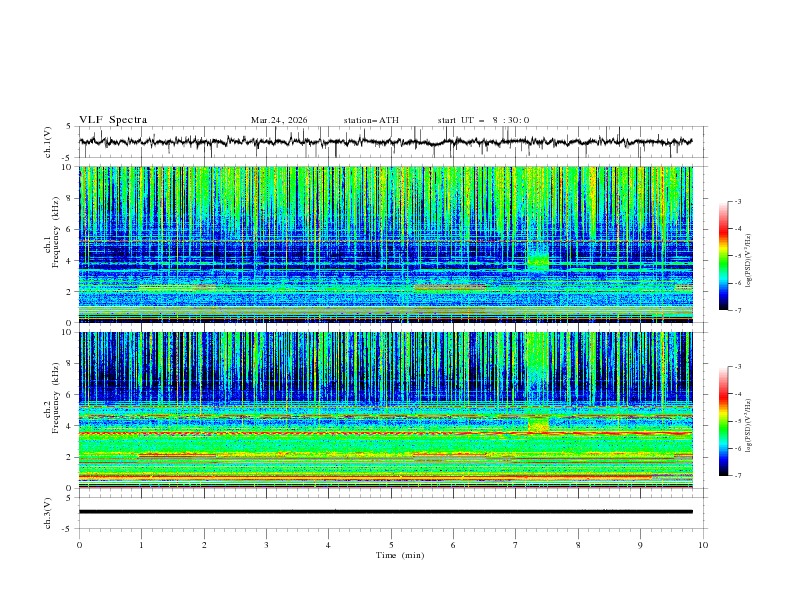Click the "-5" tick on ch.2 colorbar
Image resolution: width=792 pixels, height=612 pixels.
click(x=737, y=421)
